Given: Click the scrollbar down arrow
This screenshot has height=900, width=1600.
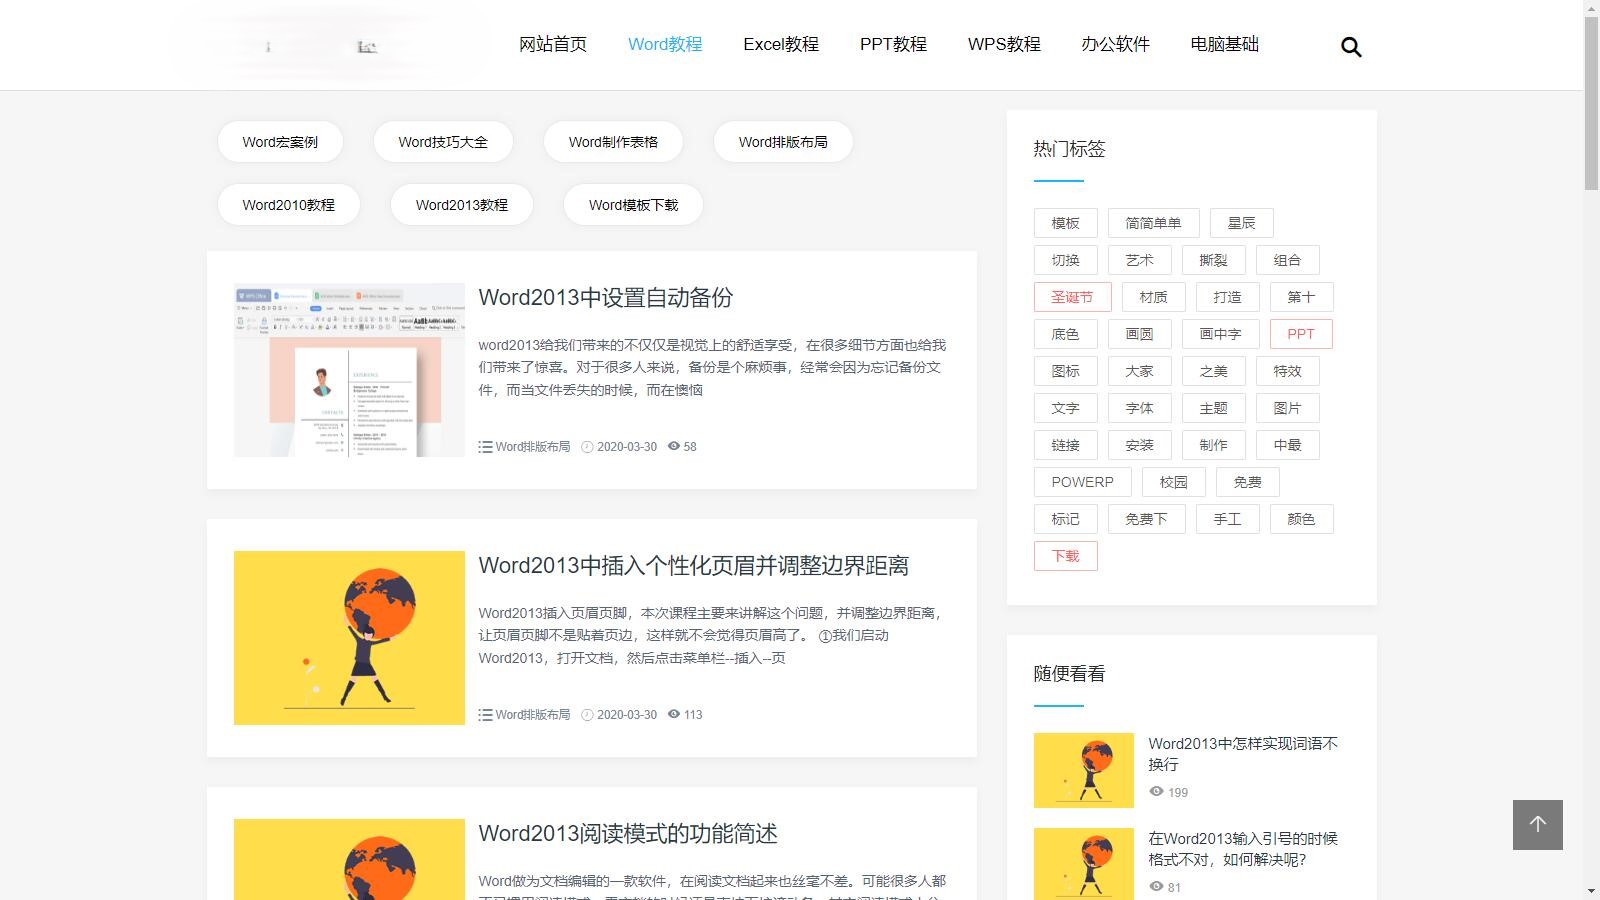Looking at the screenshot, I should point(1591,891).
